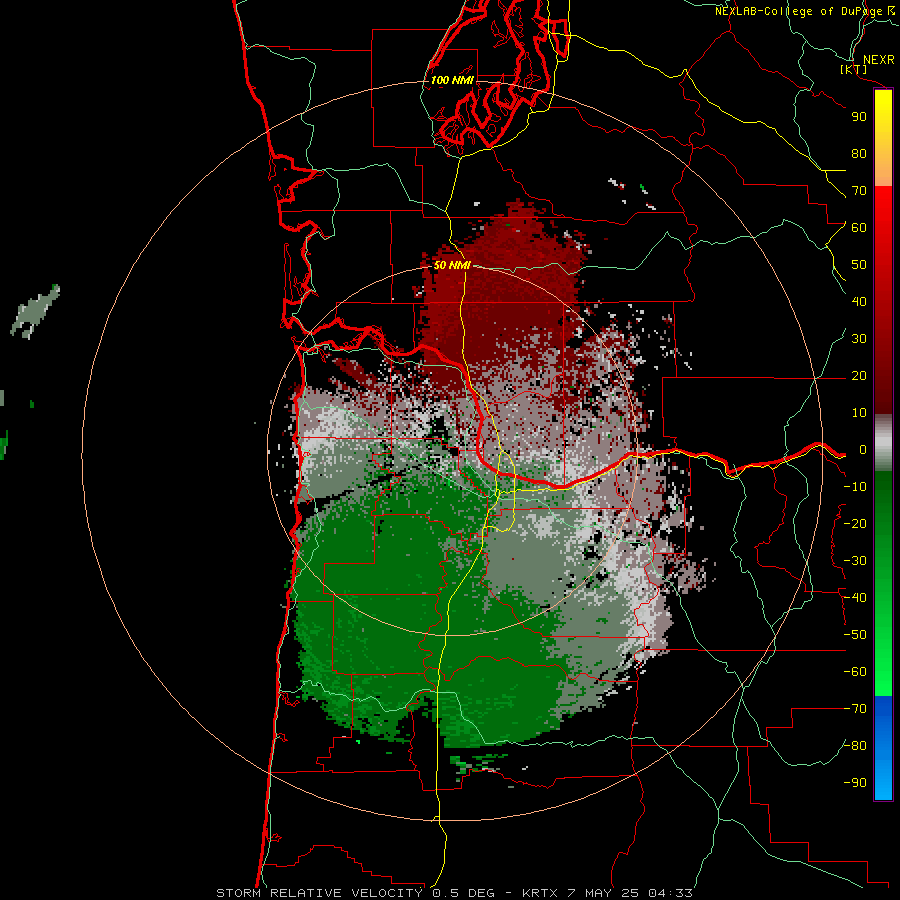Screen dimensions: 900x900
Task: Click the 10 label on velocity scale
Action: tap(859, 413)
